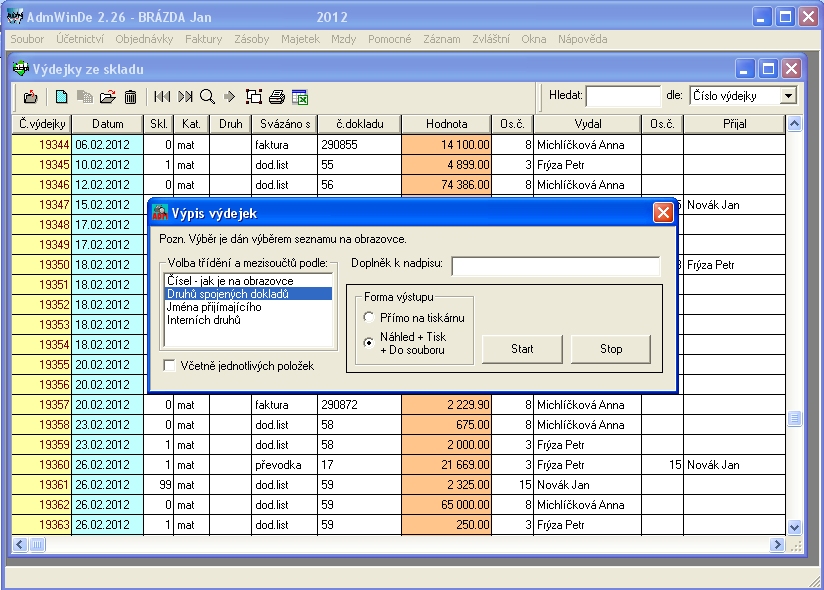The height and width of the screenshot is (590, 824).
Task: Click výdejka number 19363 cell
Action: pos(42,524)
